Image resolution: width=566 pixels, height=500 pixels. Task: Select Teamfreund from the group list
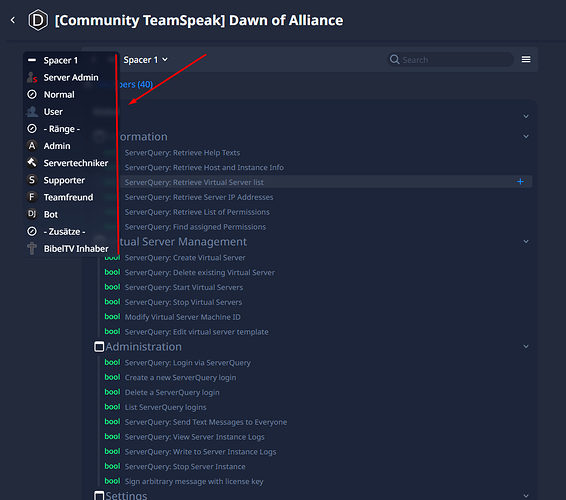tap(68, 197)
